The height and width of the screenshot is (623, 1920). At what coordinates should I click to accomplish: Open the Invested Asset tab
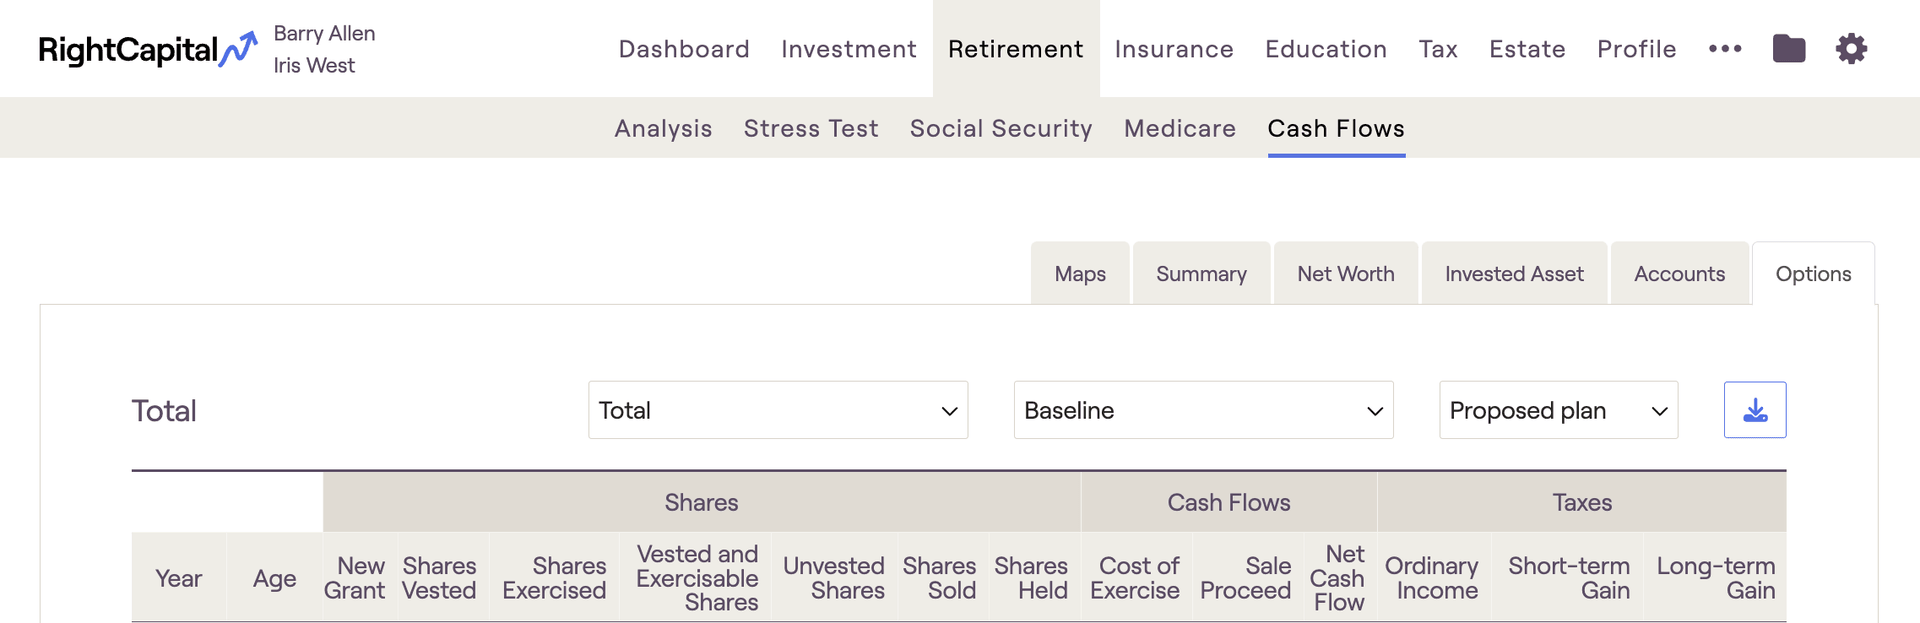1514,274
